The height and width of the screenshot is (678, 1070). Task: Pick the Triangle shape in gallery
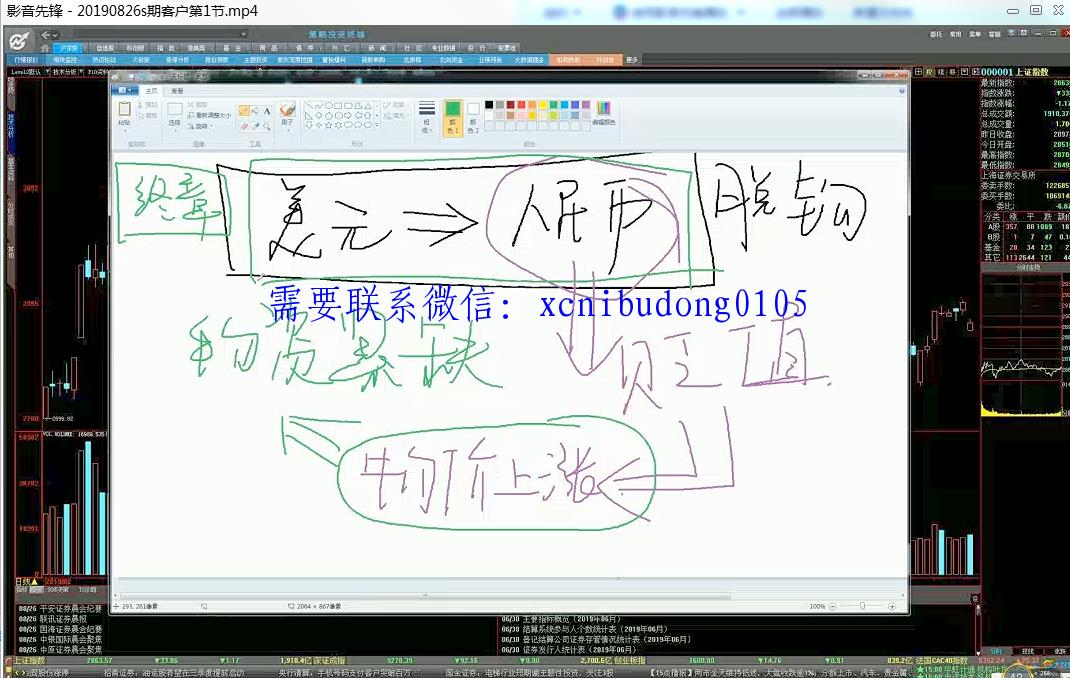click(368, 106)
